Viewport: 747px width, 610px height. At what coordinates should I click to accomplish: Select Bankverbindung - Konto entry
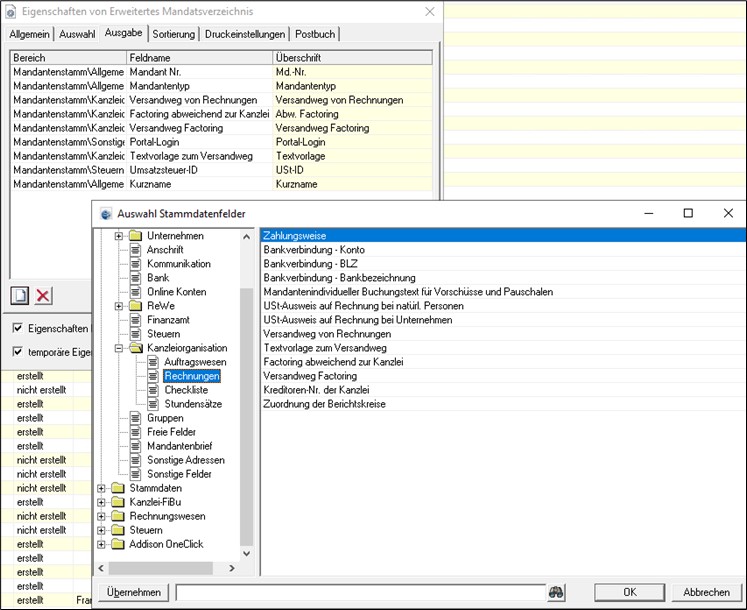503,250
